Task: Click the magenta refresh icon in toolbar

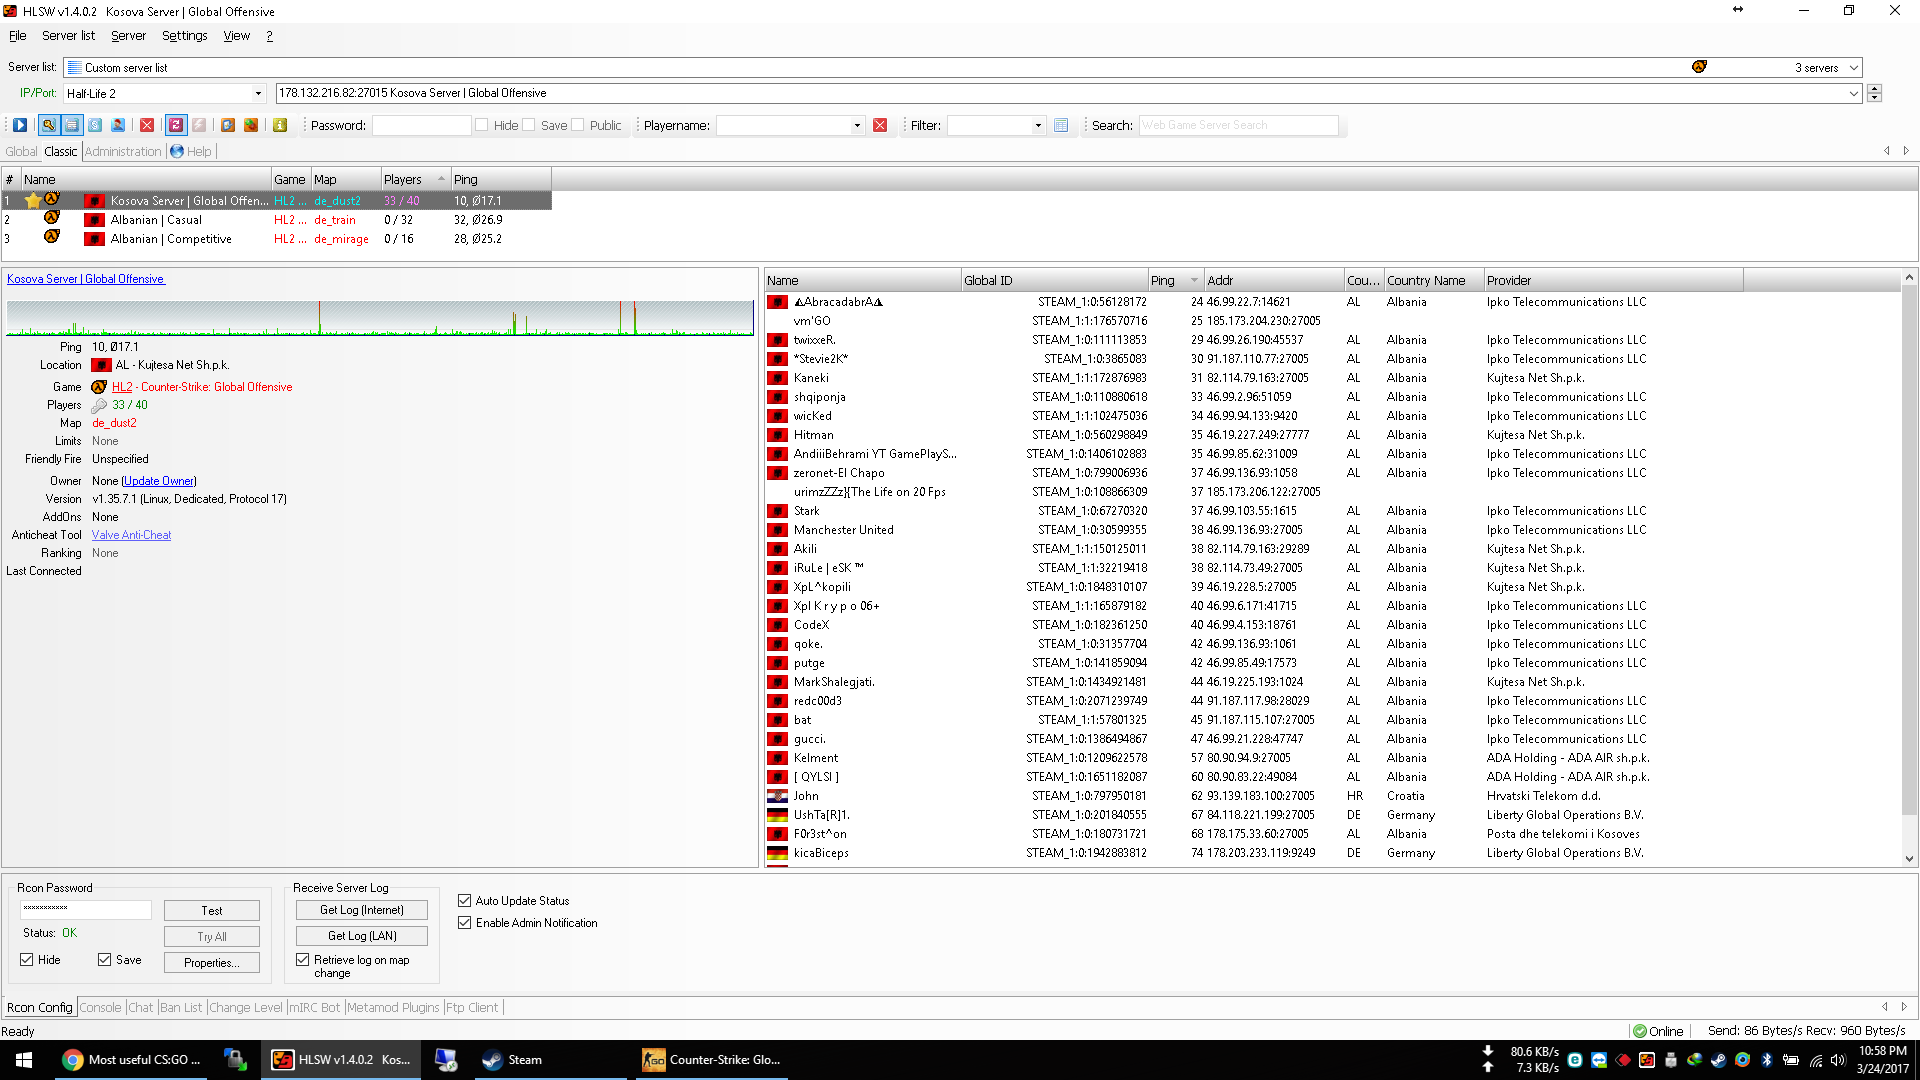Action: point(176,125)
